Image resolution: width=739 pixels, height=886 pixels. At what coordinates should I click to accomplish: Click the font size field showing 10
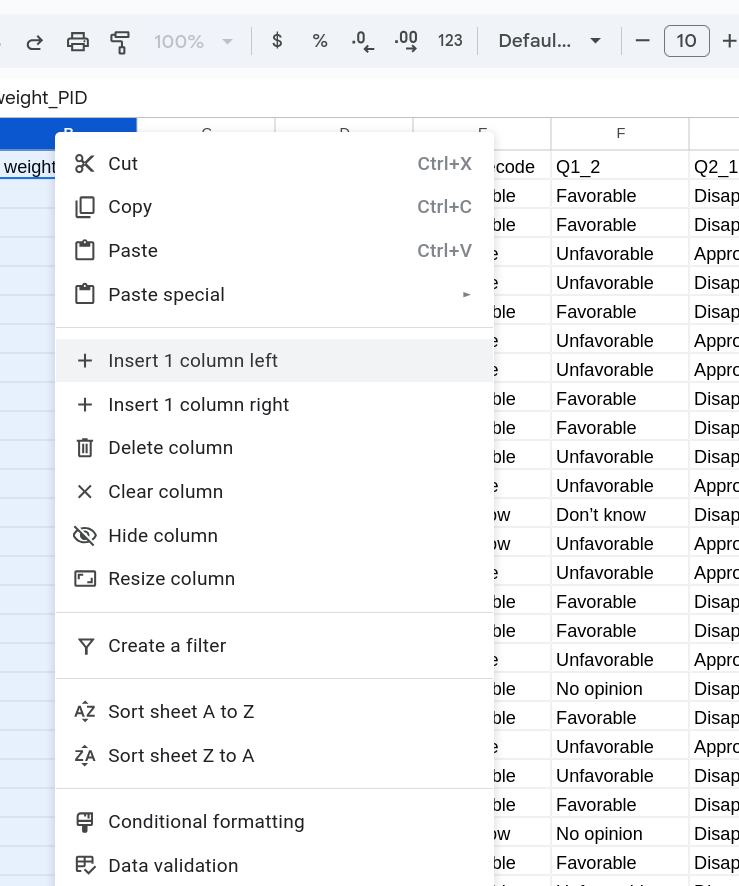tap(686, 41)
